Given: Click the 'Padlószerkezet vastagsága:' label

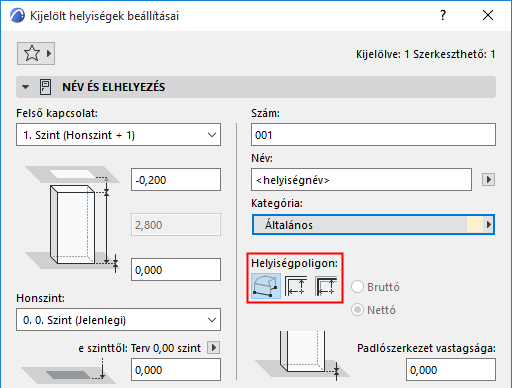Looking at the screenshot, I should 426,348.
